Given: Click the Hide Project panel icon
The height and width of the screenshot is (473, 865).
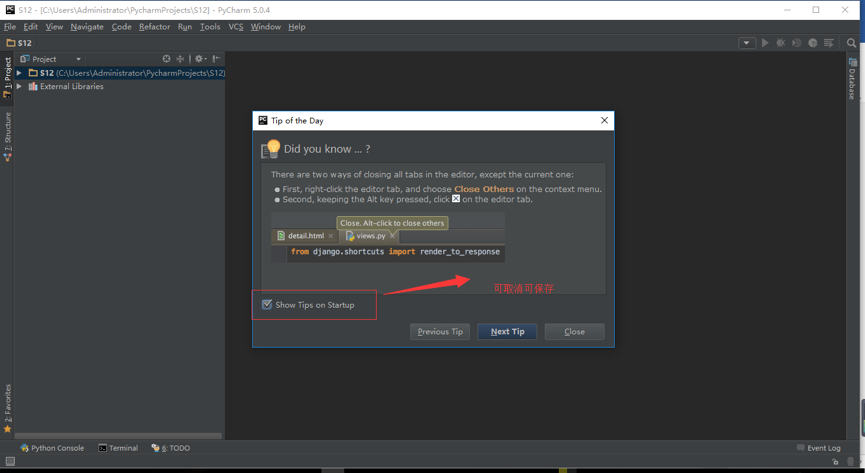Looking at the screenshot, I should 216,59.
